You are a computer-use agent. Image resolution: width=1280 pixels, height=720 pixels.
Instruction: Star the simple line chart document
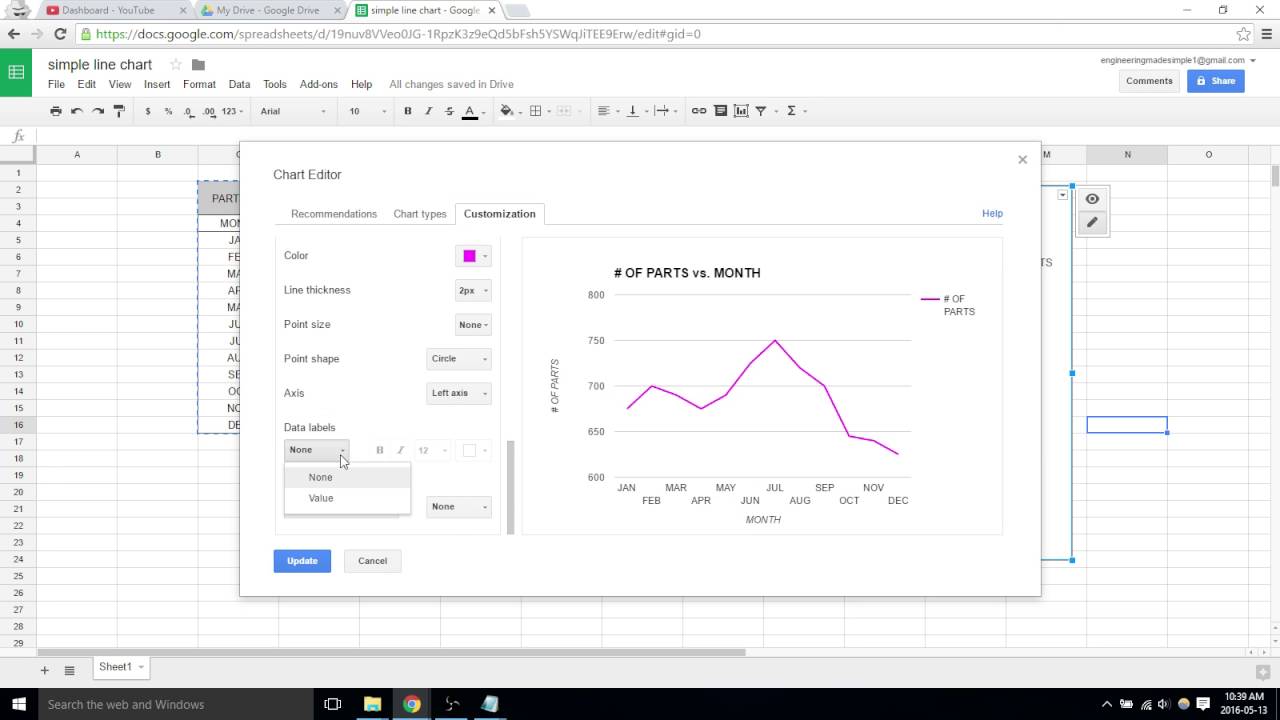coord(176,65)
